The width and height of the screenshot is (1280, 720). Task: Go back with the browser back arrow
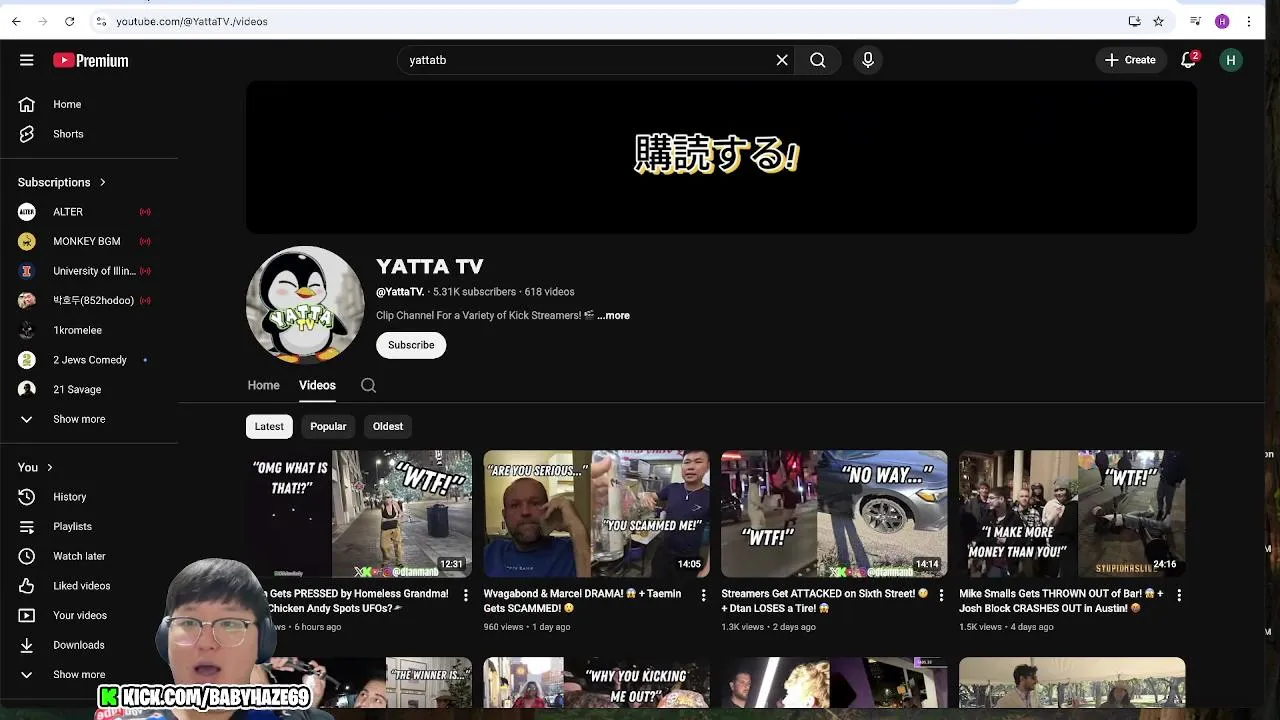click(16, 21)
